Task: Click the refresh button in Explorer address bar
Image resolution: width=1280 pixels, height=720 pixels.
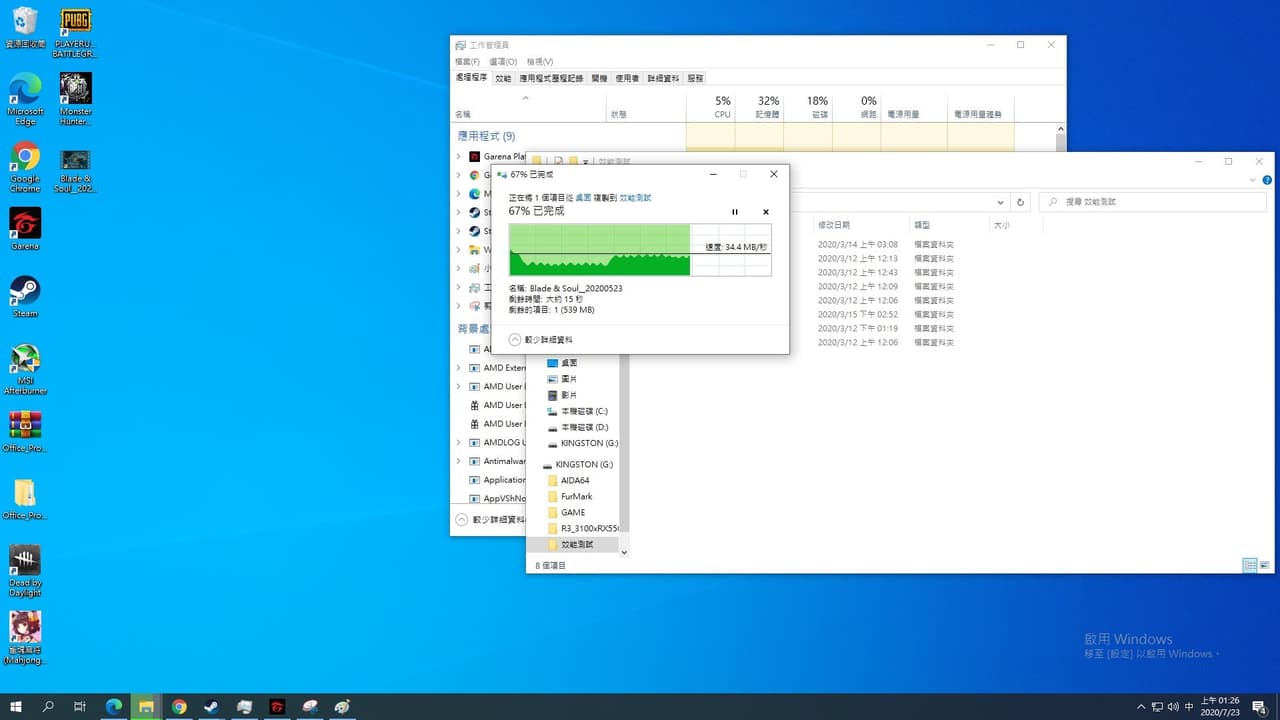Action: pos(1021,202)
